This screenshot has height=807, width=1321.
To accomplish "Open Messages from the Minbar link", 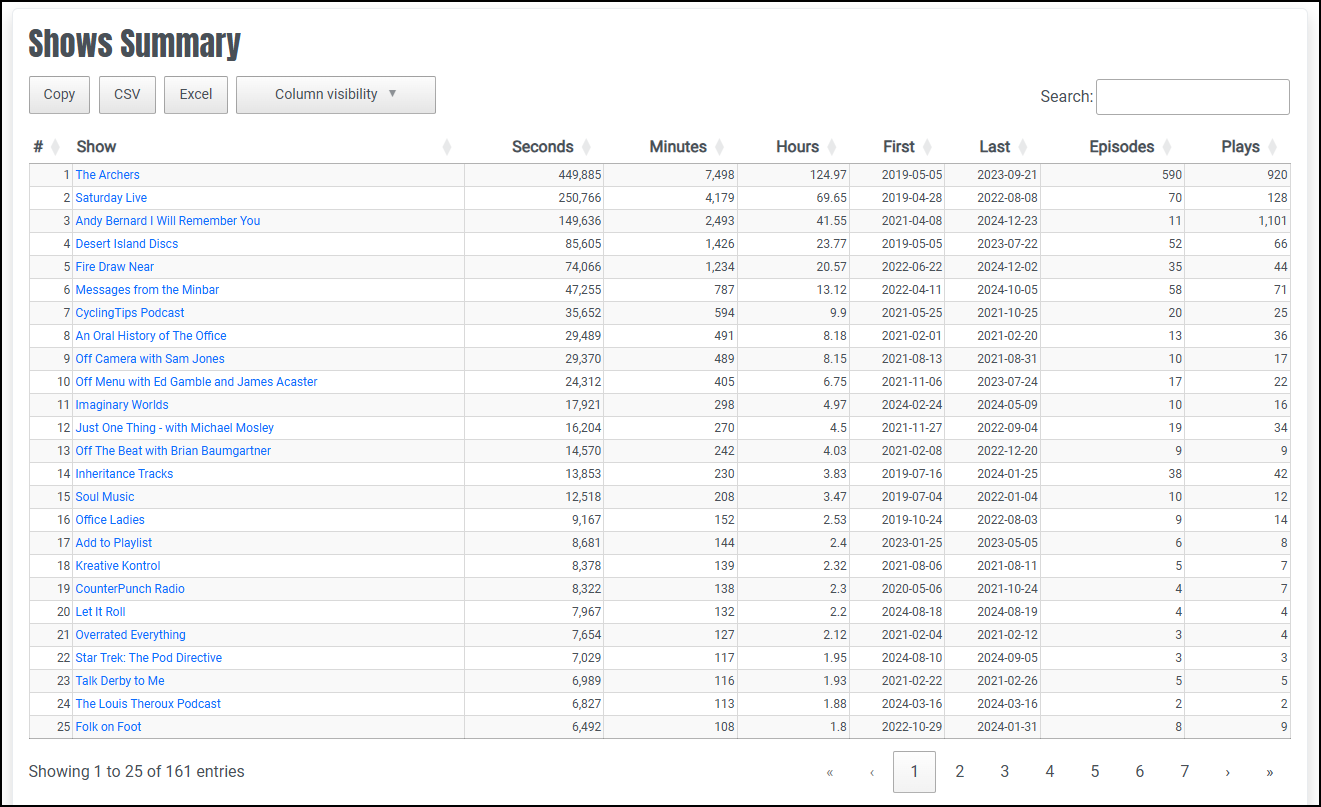I will 147,290.
